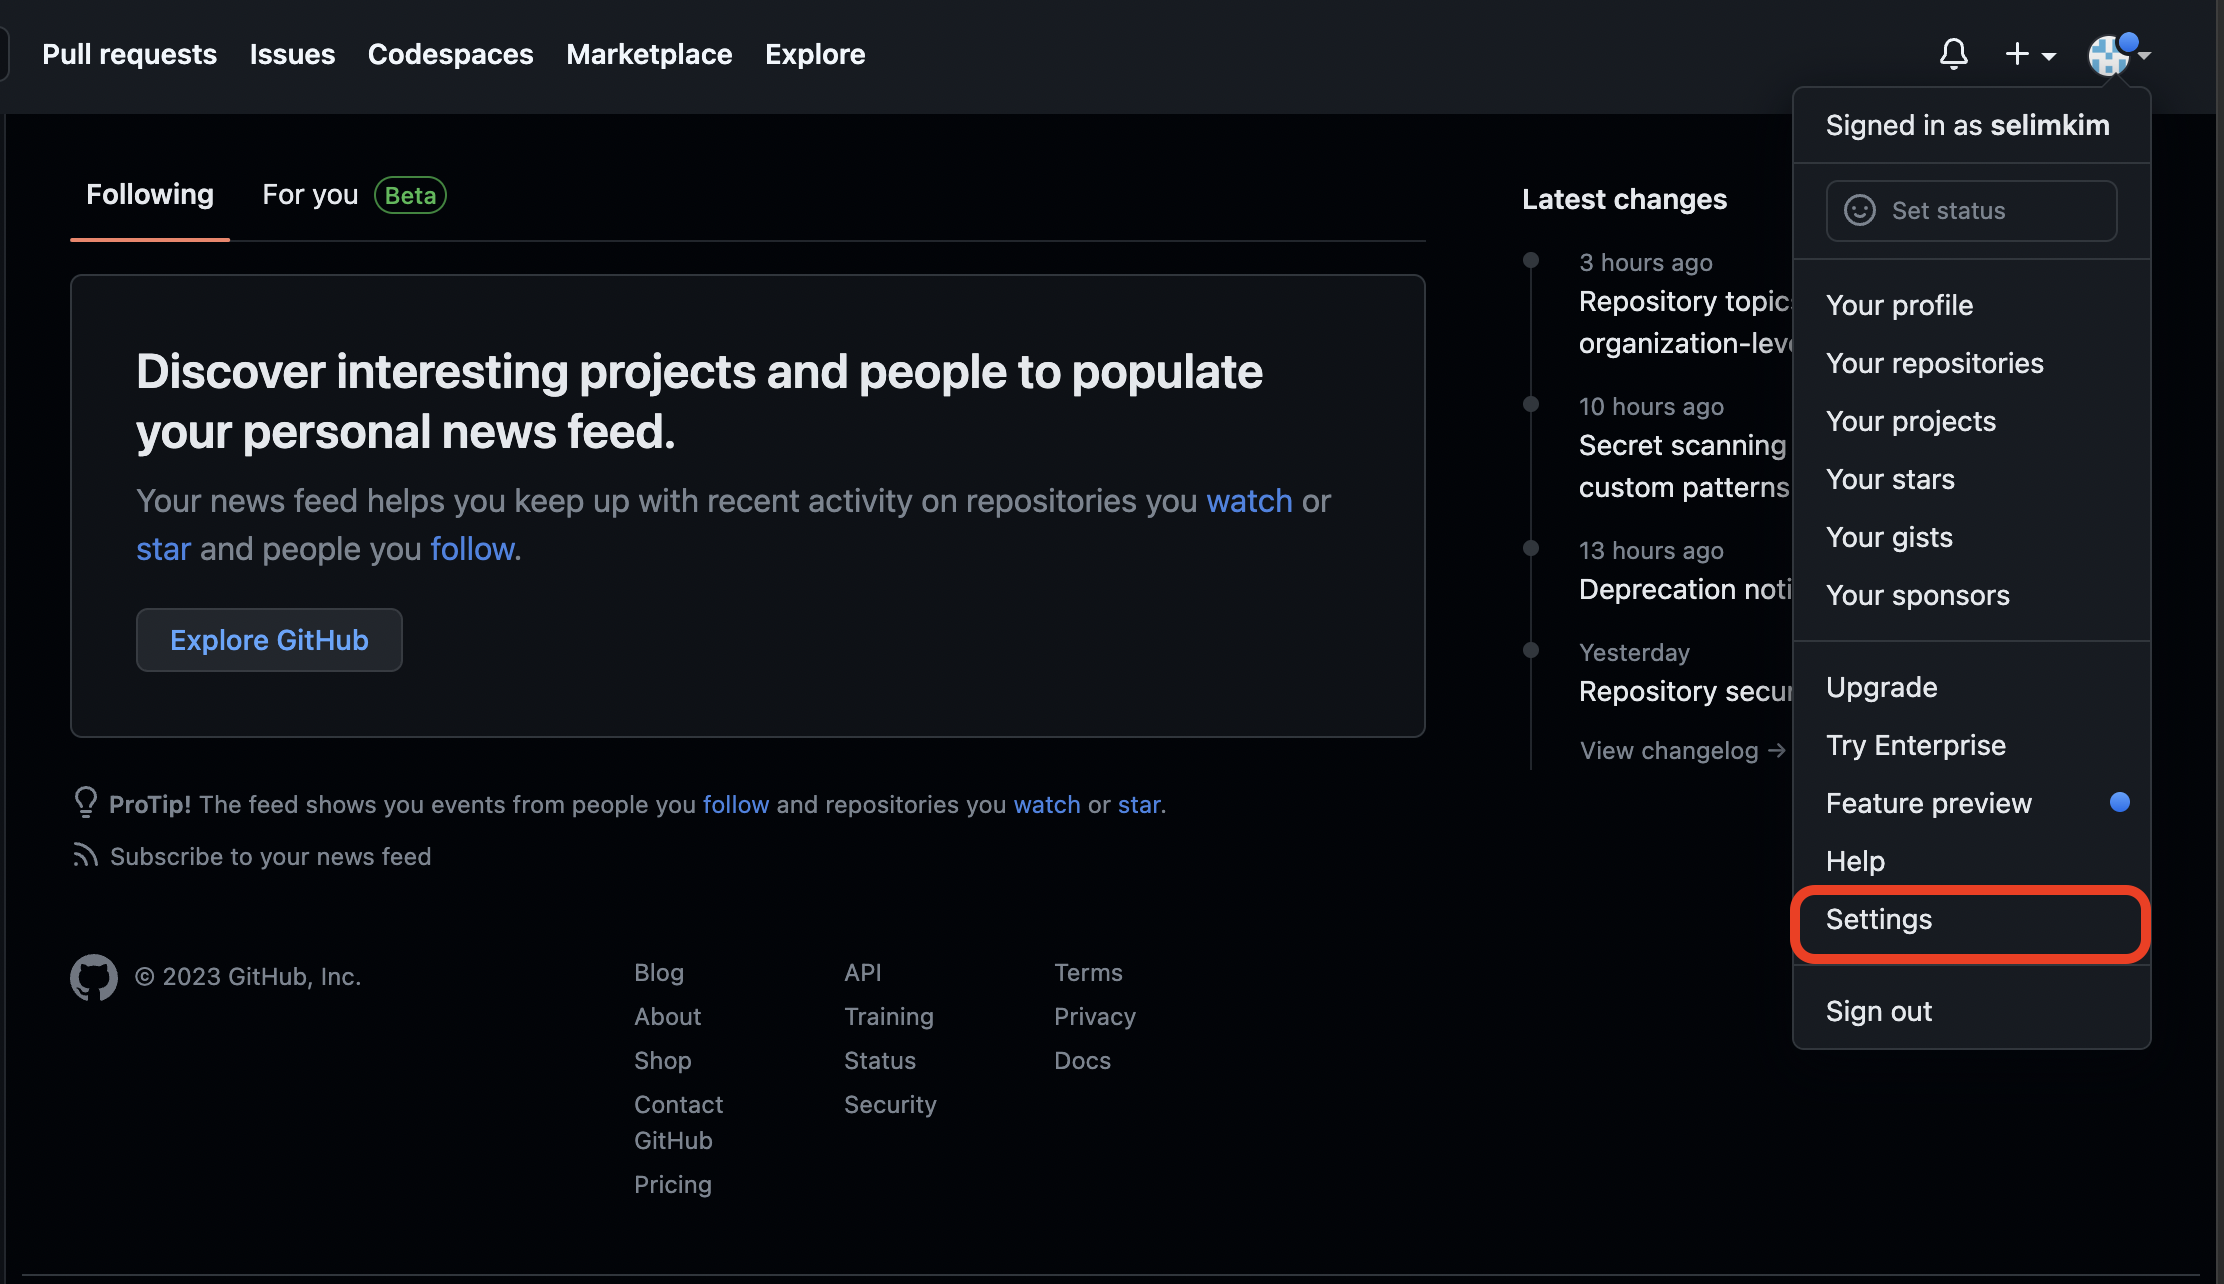Image resolution: width=2224 pixels, height=1284 pixels.
Task: Click the ProTip lightbulb icon
Action: tap(86, 802)
